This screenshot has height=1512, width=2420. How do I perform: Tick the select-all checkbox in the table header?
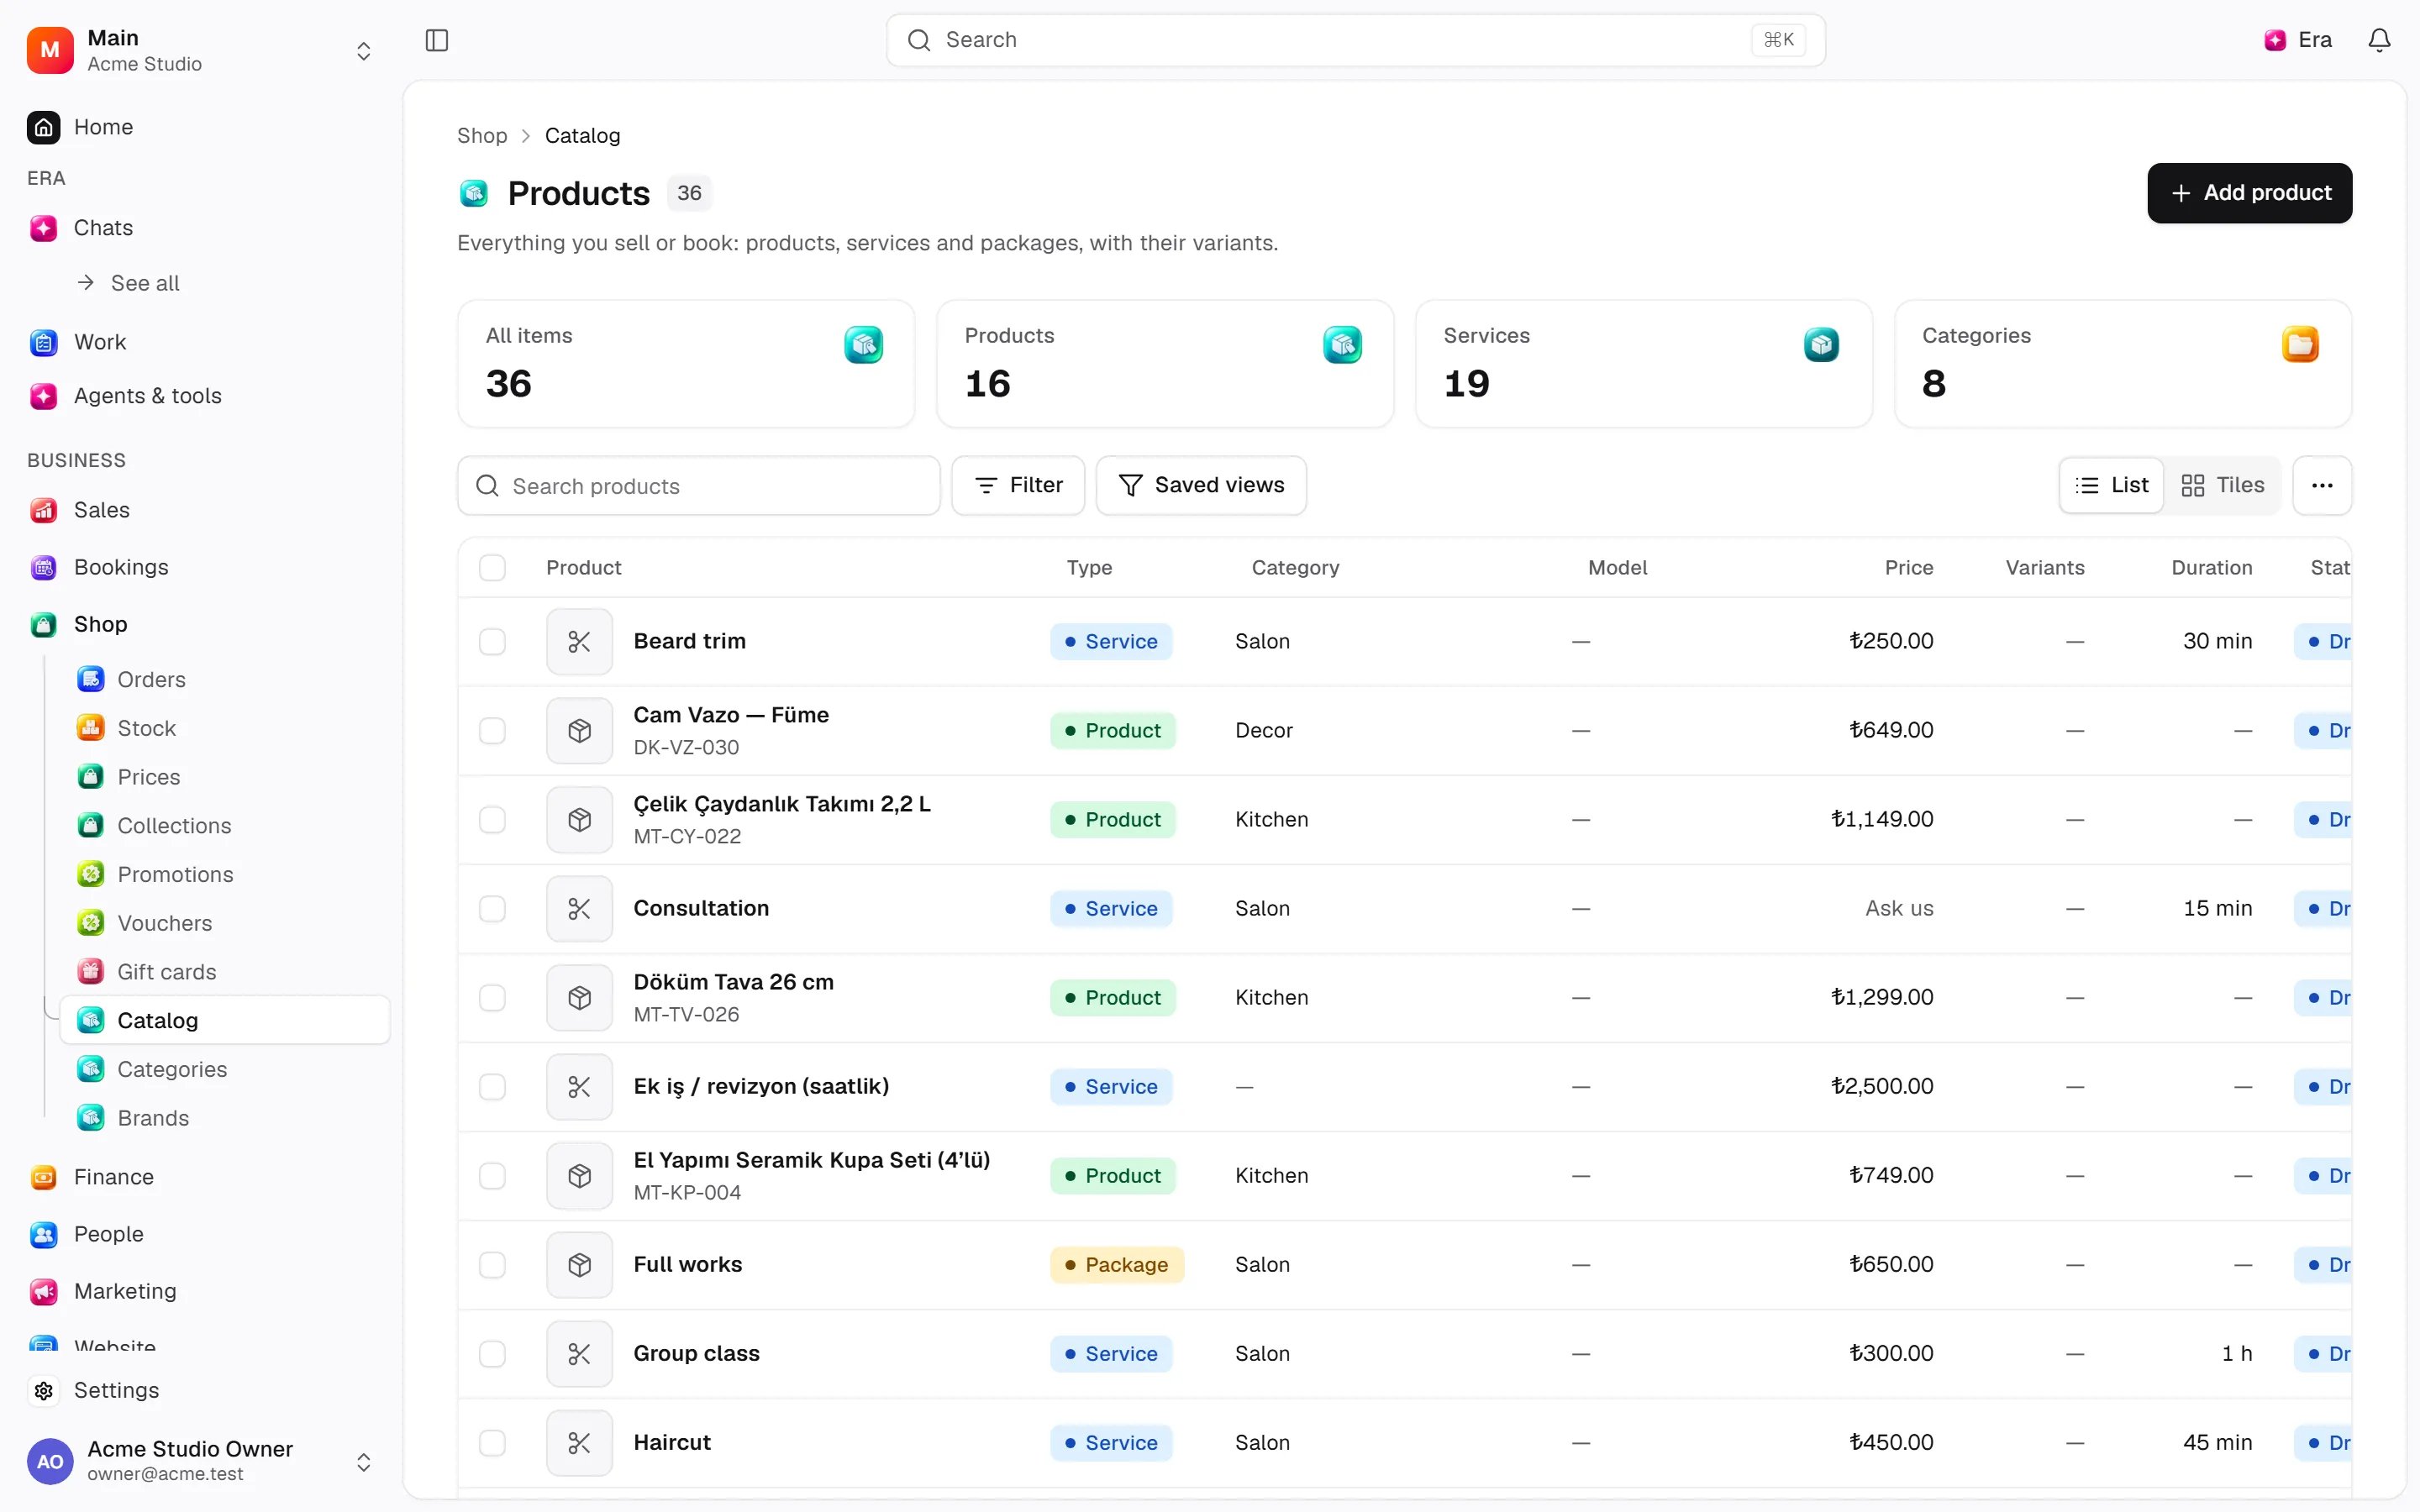[x=492, y=568]
